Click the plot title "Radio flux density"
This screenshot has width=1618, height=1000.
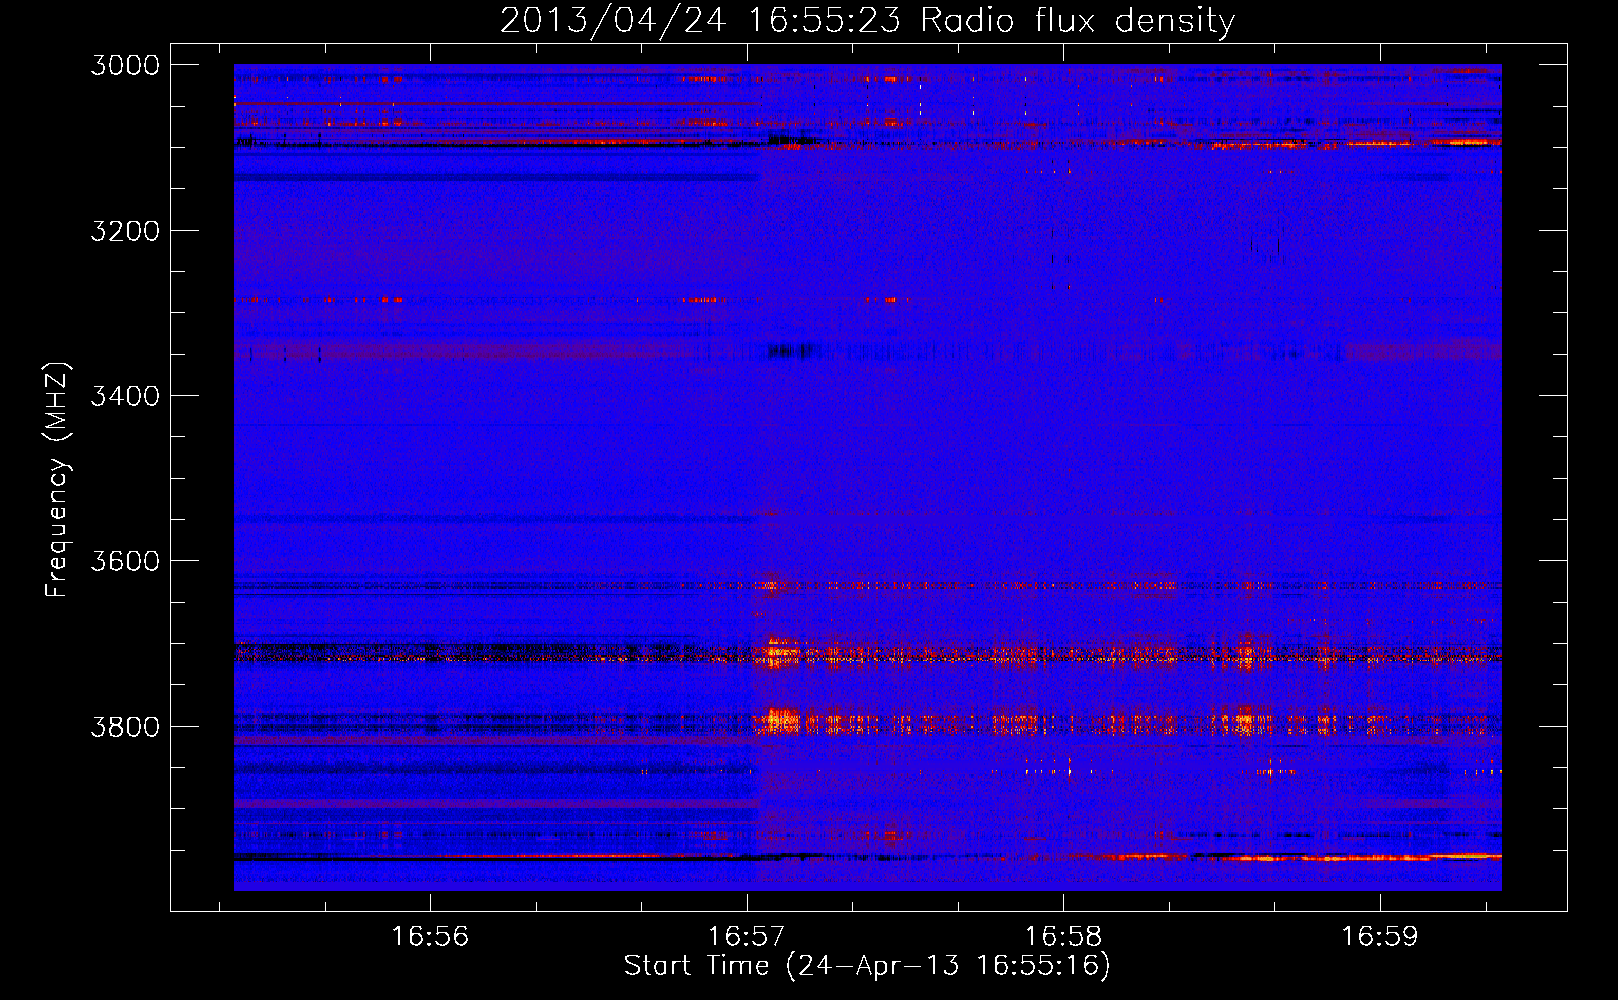(x=1077, y=21)
